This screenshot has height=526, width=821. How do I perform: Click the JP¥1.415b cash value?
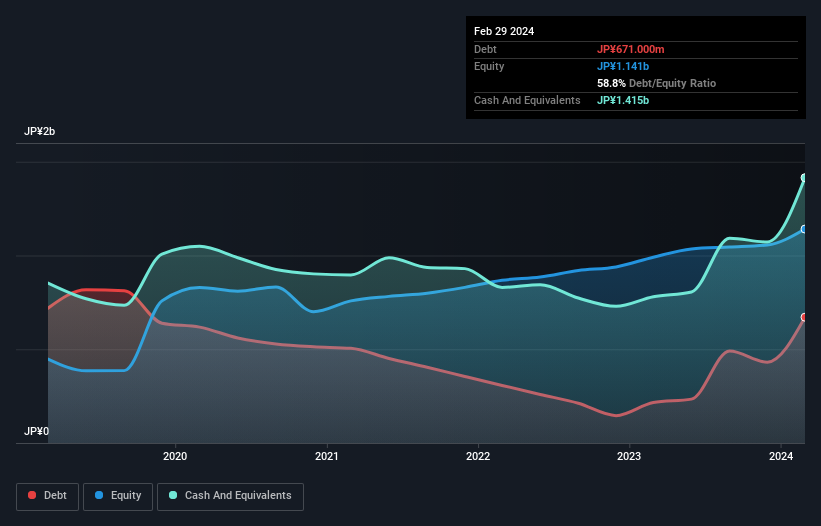click(x=623, y=100)
